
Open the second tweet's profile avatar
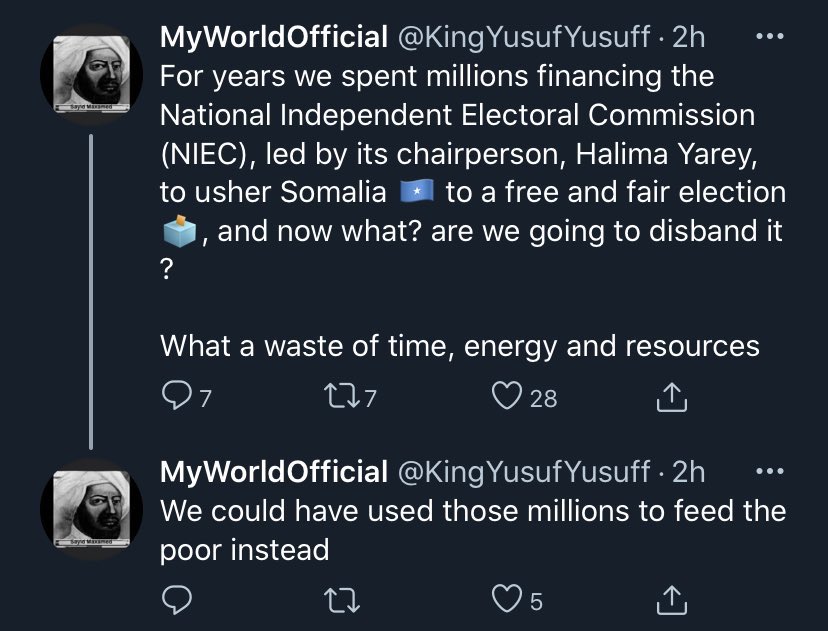coord(91,509)
